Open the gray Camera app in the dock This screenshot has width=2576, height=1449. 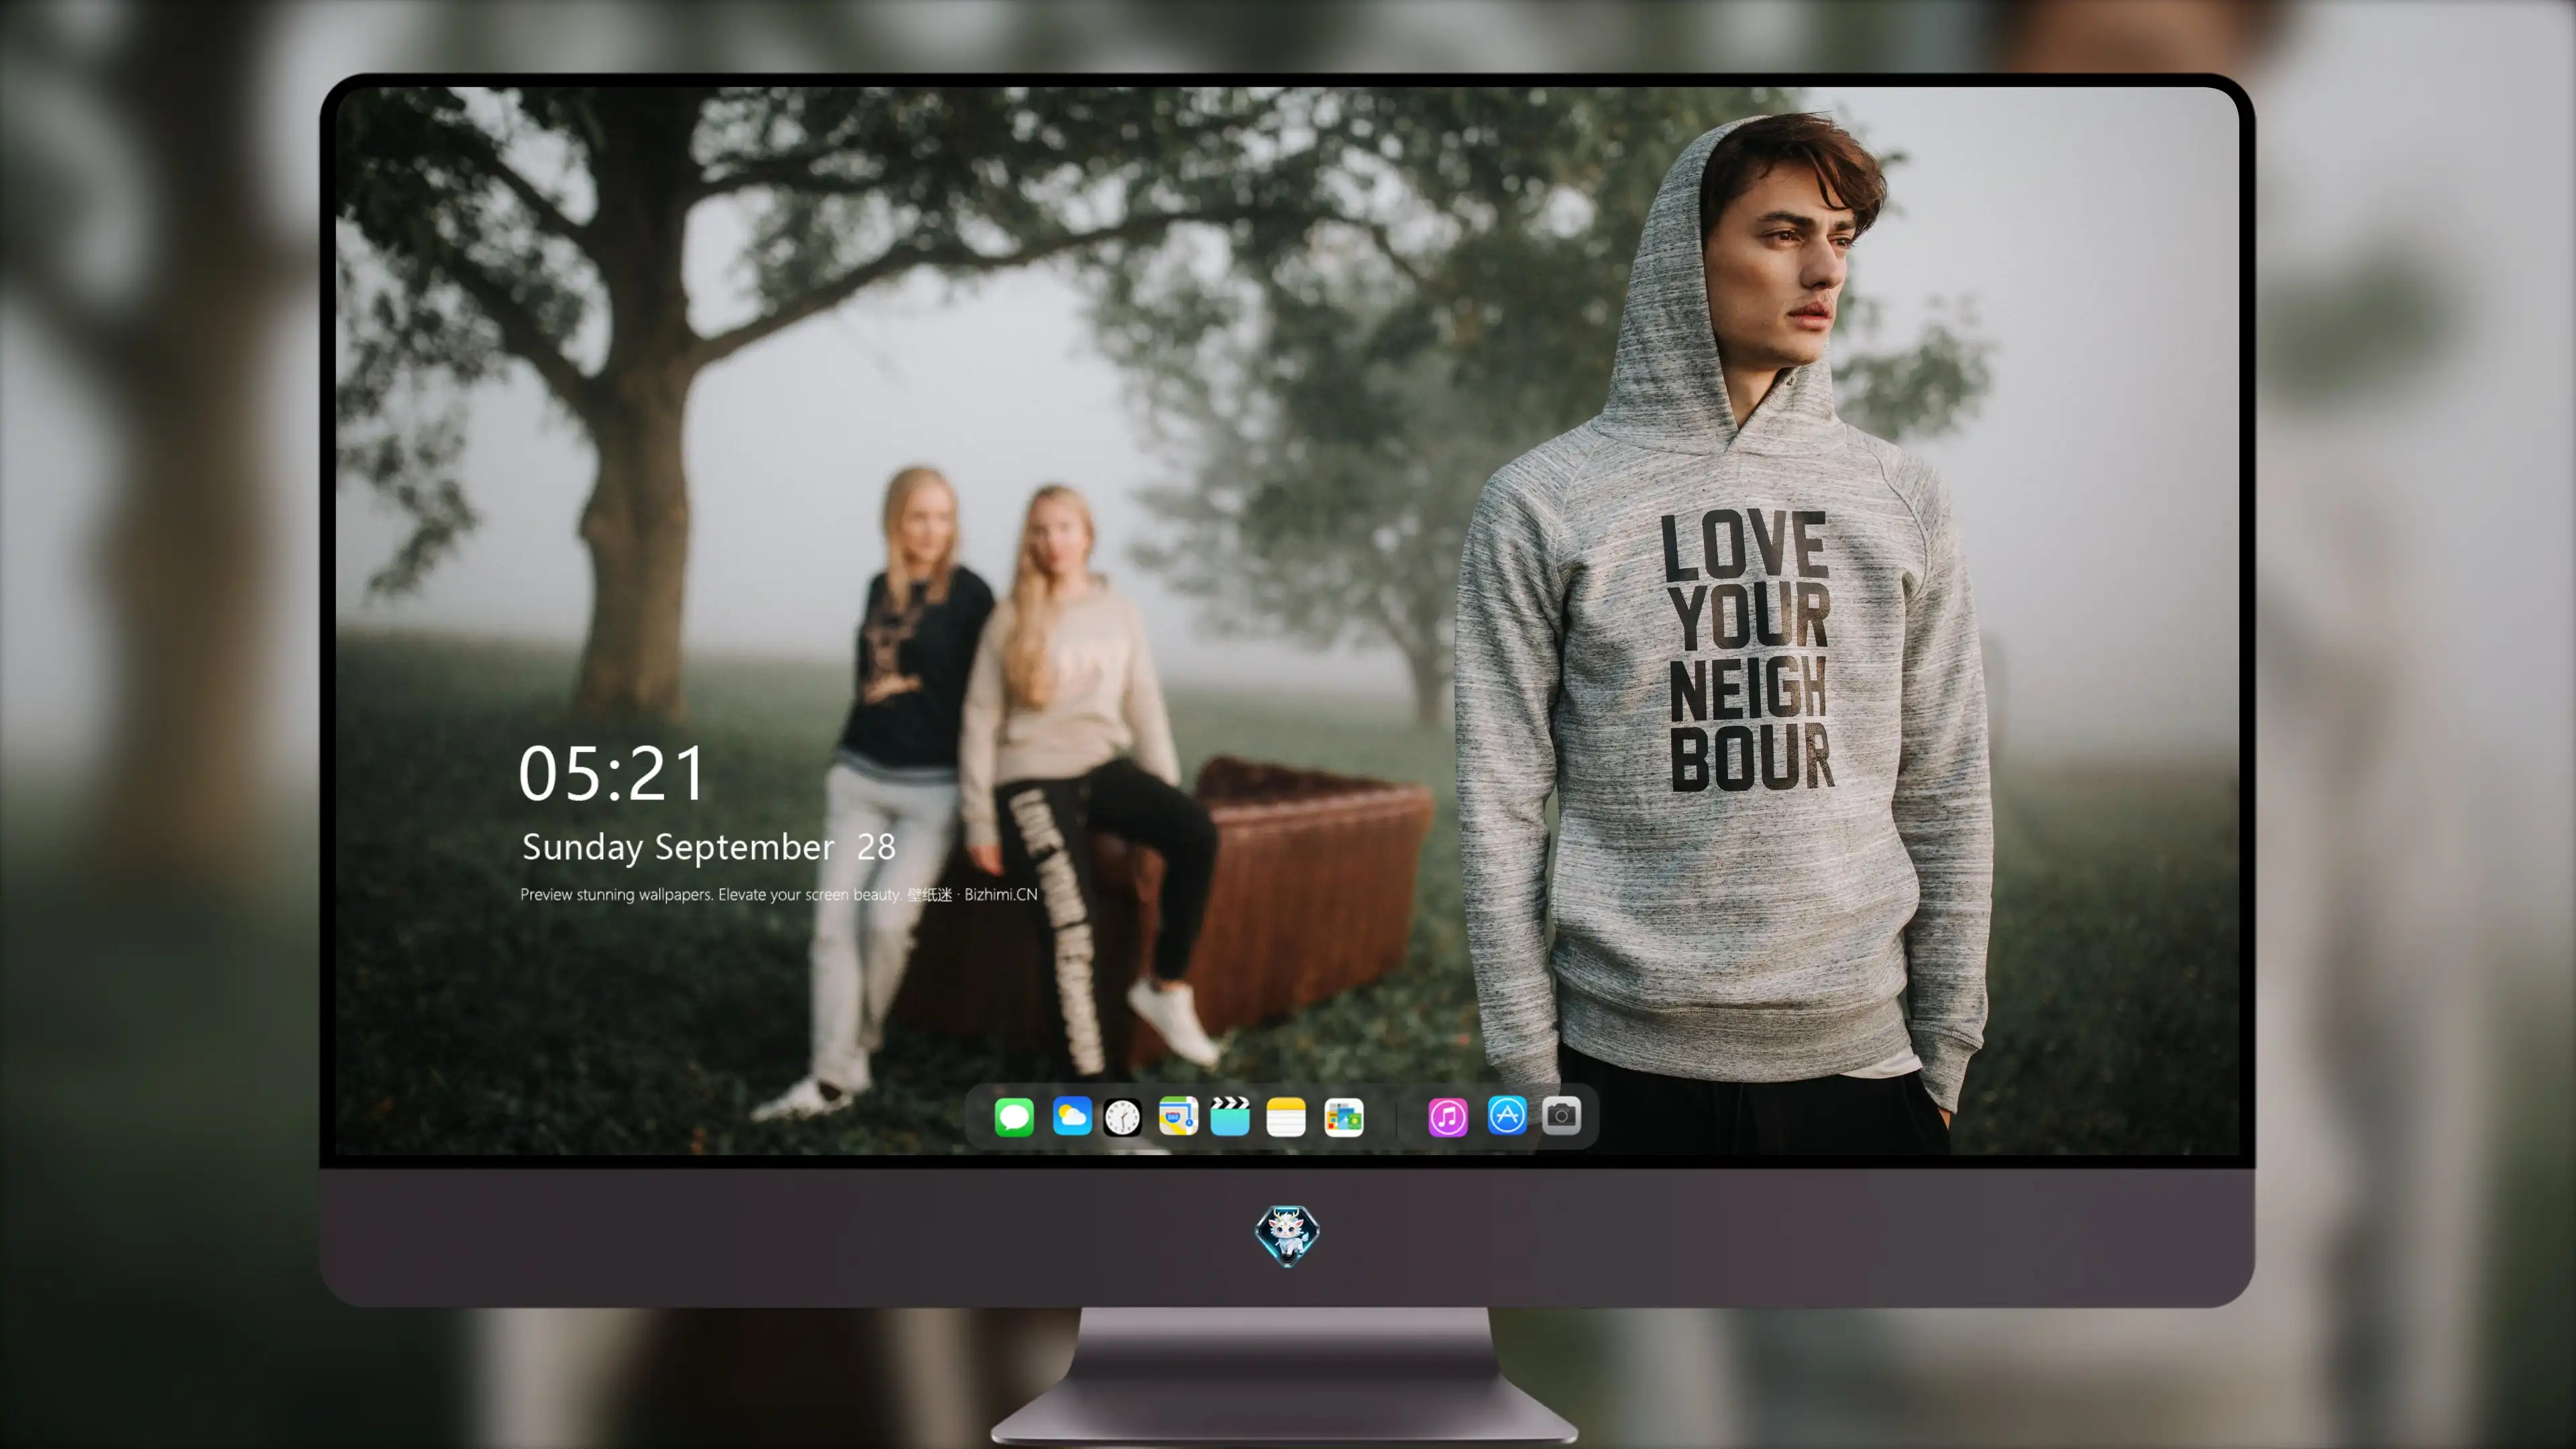pyautogui.click(x=1562, y=1115)
